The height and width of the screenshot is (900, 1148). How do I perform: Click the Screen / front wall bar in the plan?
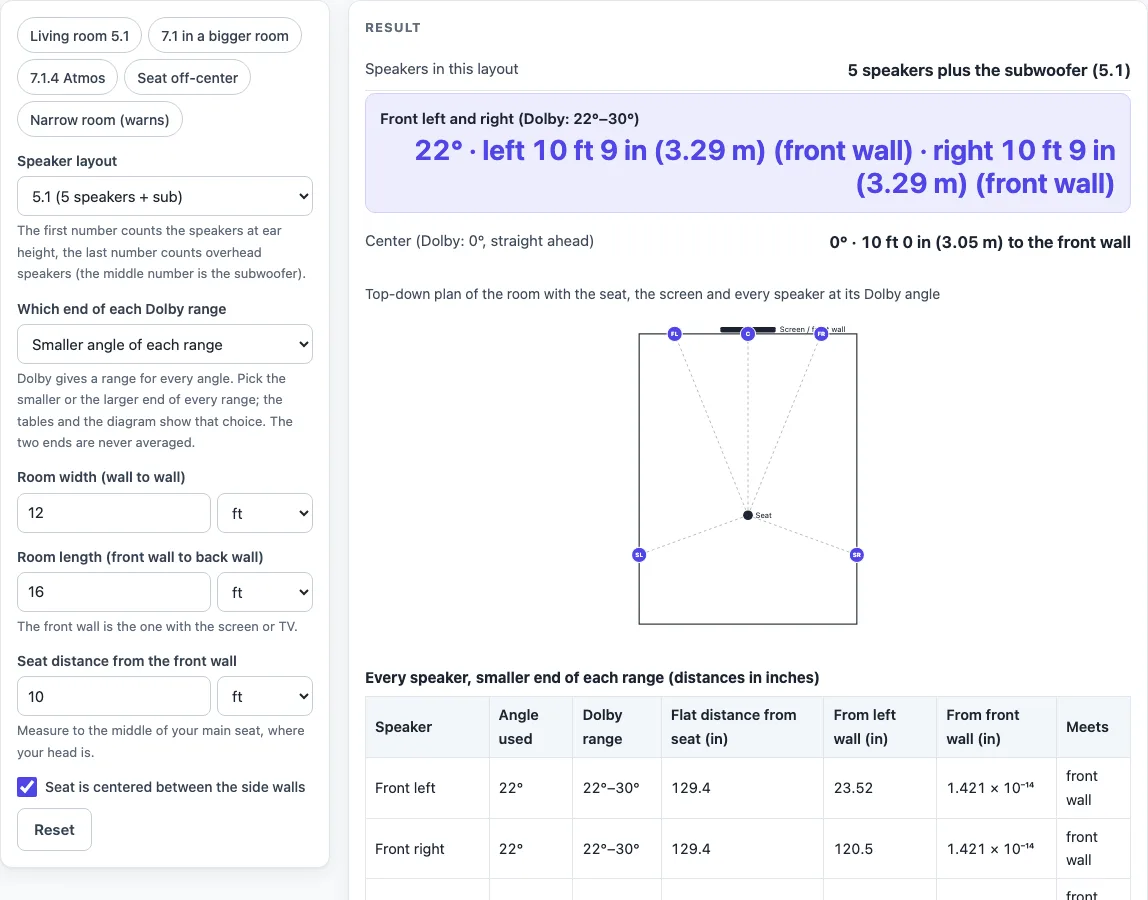pos(748,330)
